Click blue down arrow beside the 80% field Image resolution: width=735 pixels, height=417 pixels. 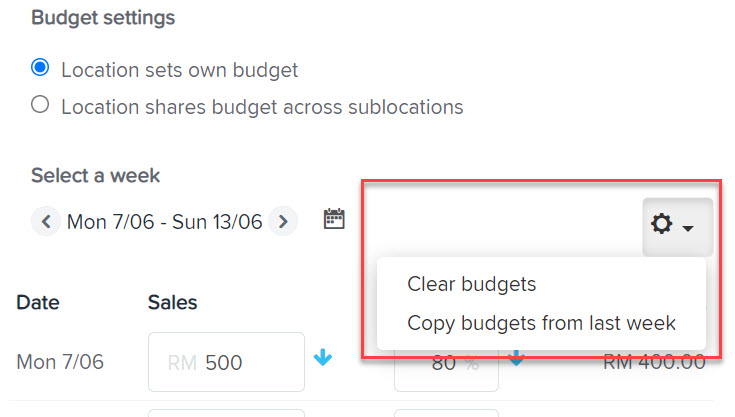tap(516, 359)
